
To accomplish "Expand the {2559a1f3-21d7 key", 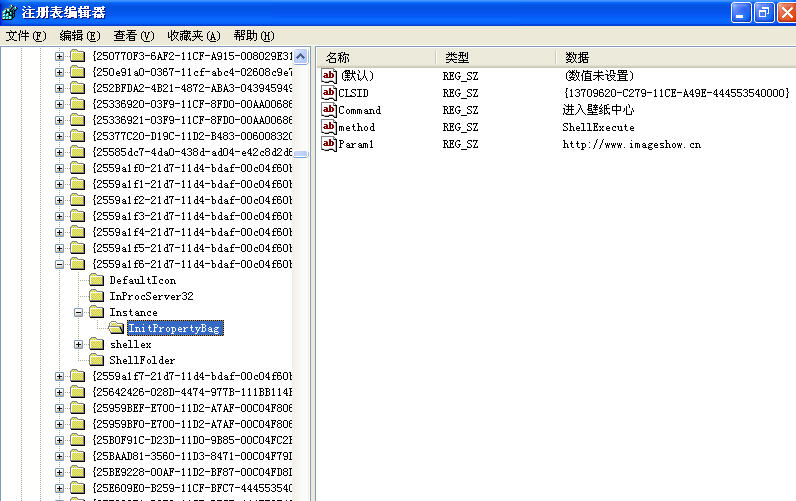I will (59, 216).
